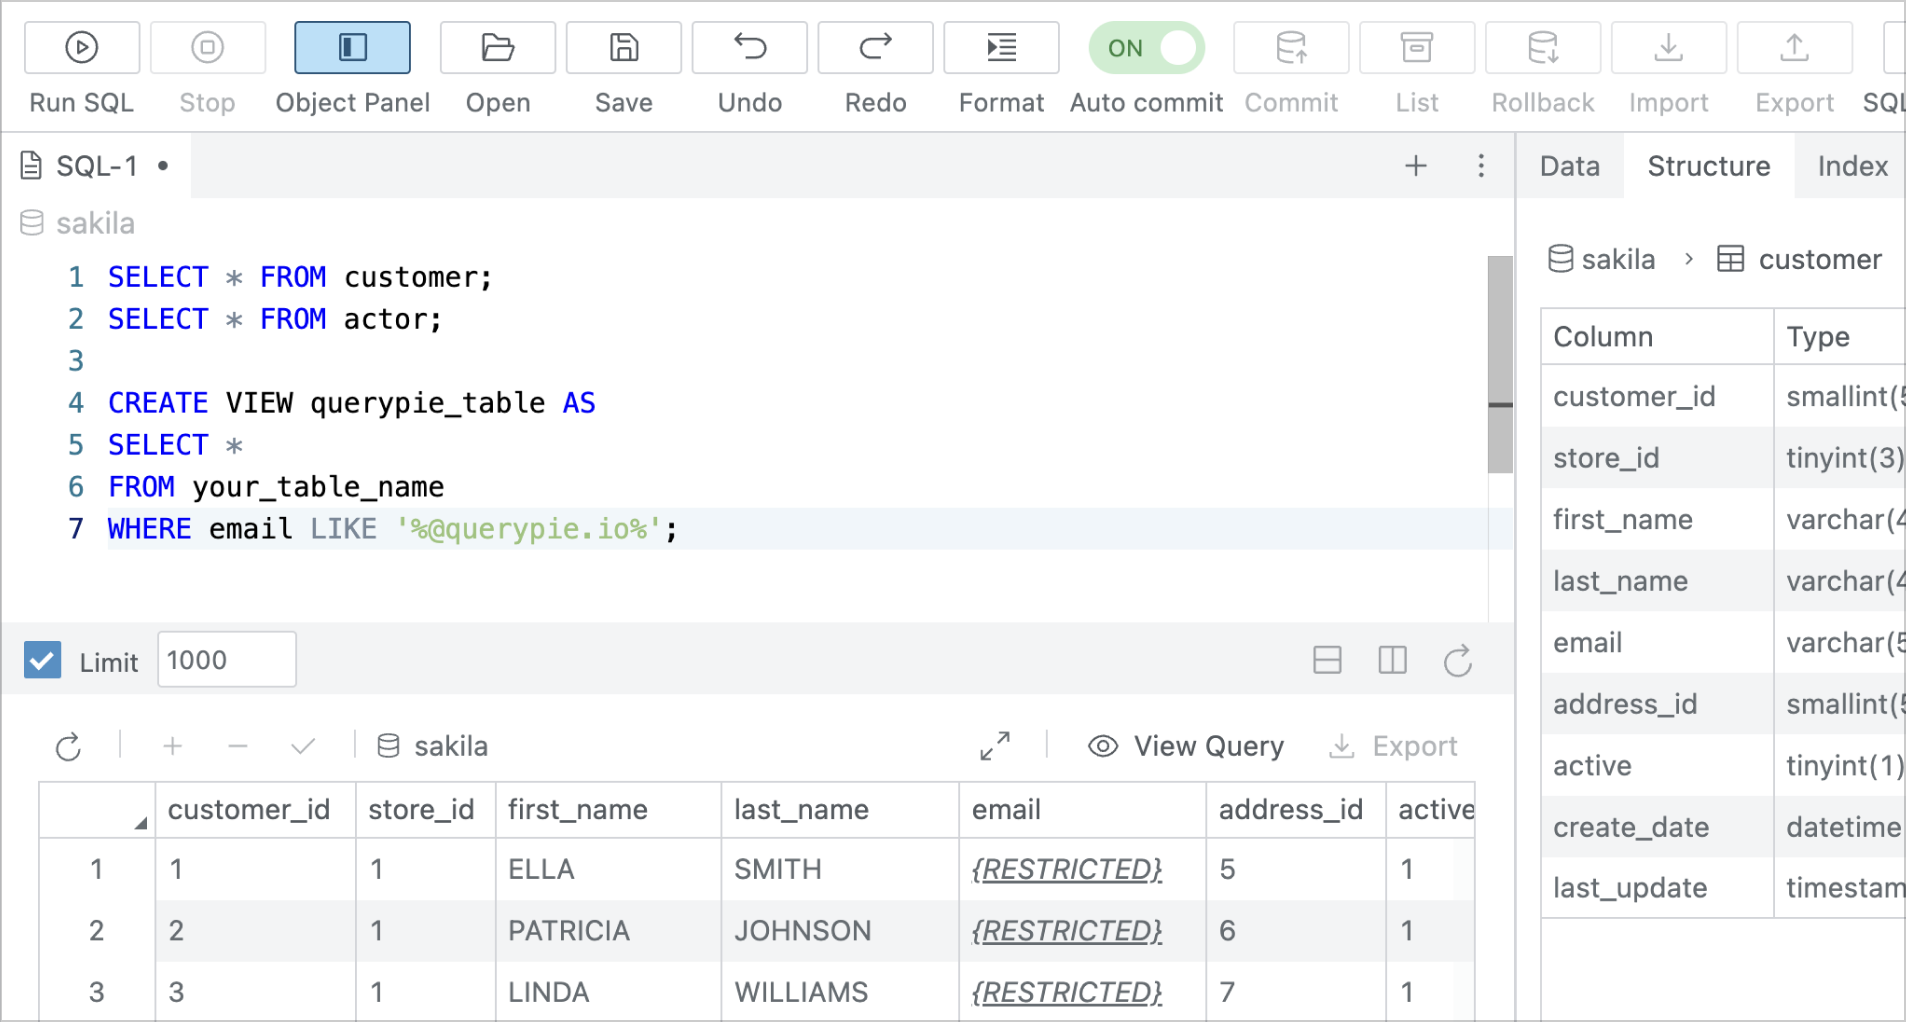
Task: Redo the last undone edit
Action: click(x=876, y=47)
